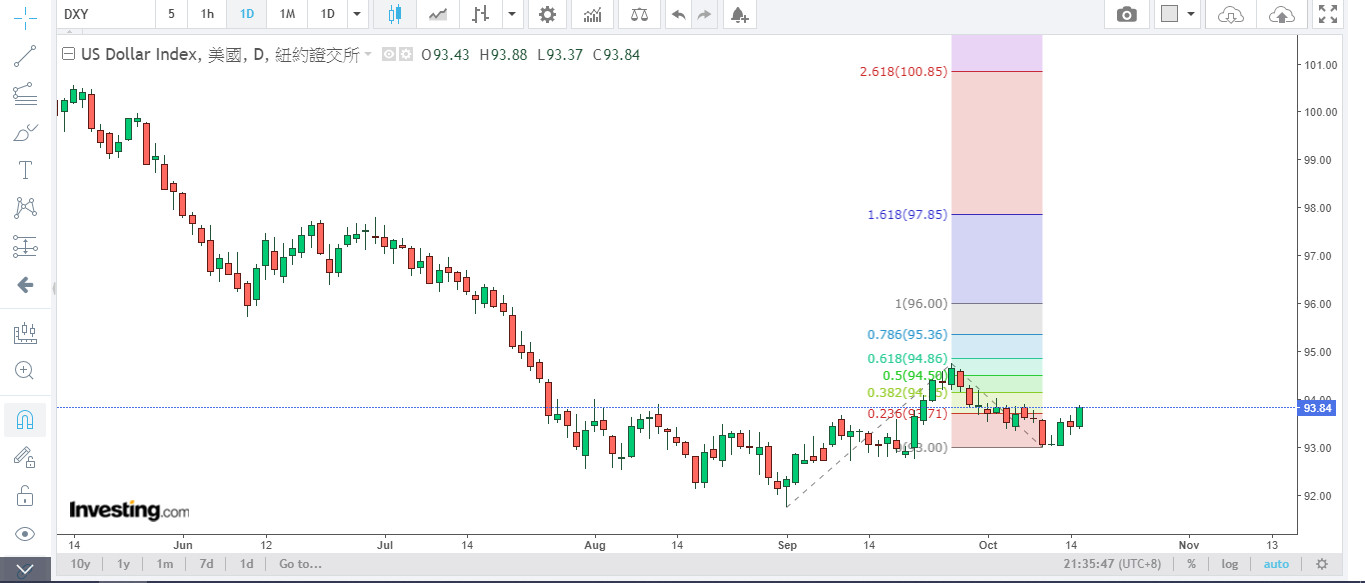This screenshot has width=1365, height=583.
Task: Toggle auto scale on price axis
Action: [x=1276, y=564]
